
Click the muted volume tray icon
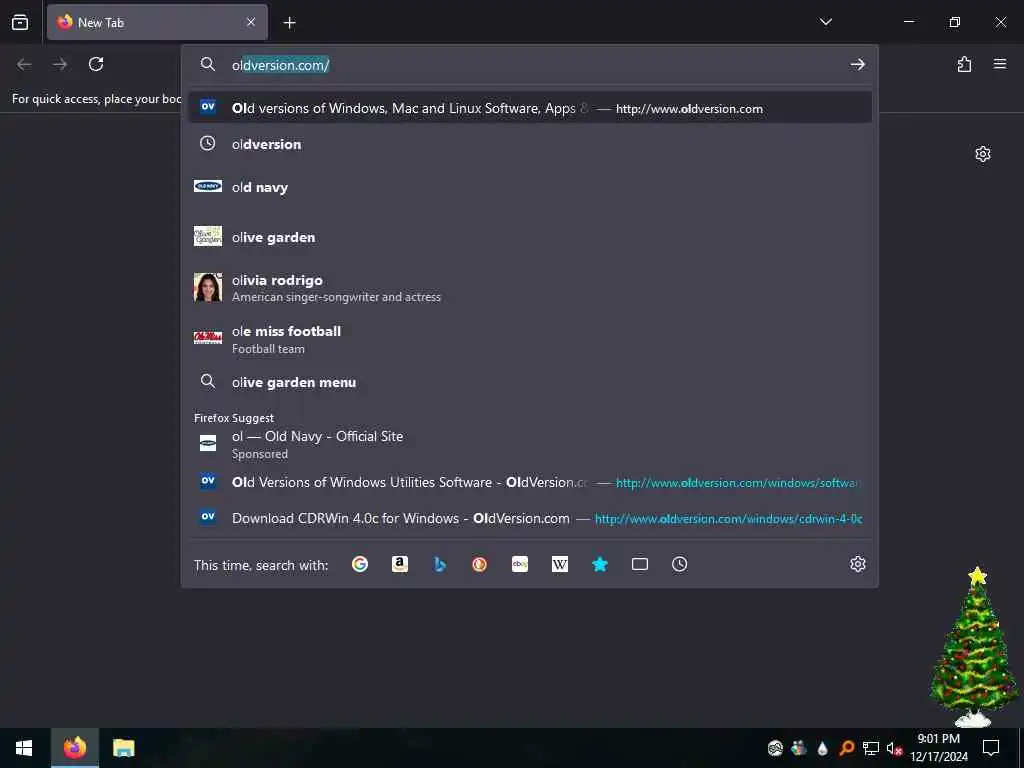[894, 748]
